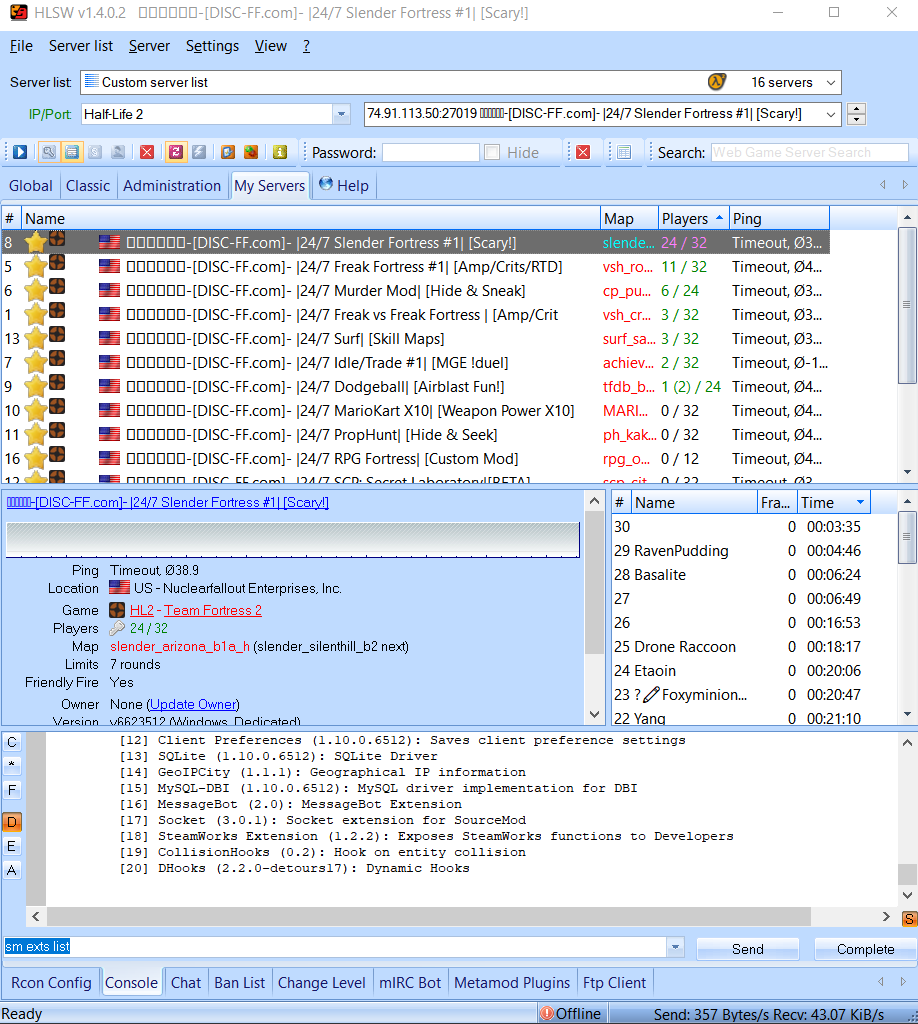This screenshot has width=918, height=1024.
Task: Open the File menu
Action: point(21,46)
